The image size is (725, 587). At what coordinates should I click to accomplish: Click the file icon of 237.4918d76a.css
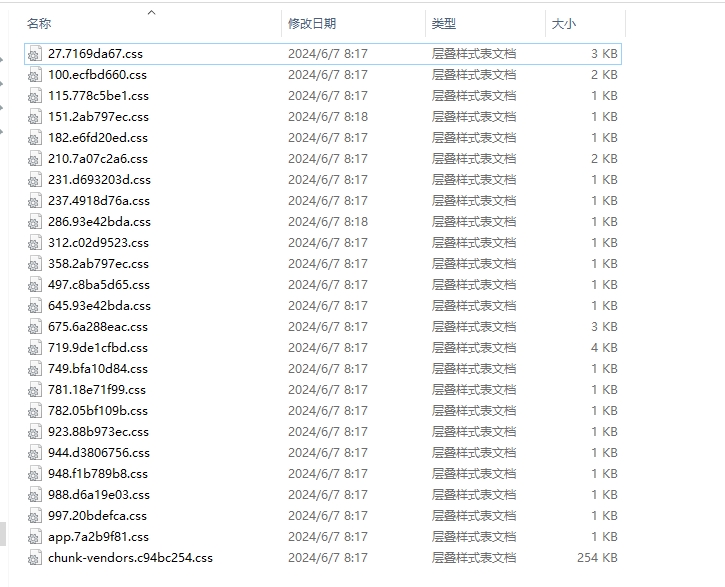34,201
